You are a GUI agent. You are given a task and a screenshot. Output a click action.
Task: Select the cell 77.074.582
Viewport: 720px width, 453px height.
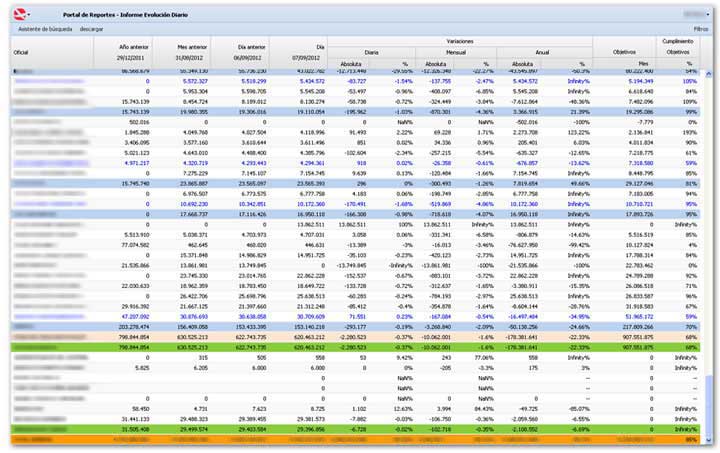tap(135, 245)
